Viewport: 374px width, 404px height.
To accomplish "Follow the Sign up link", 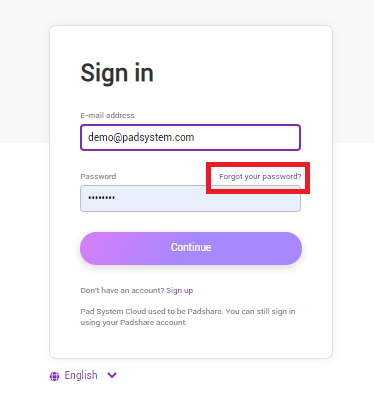I will (180, 290).
